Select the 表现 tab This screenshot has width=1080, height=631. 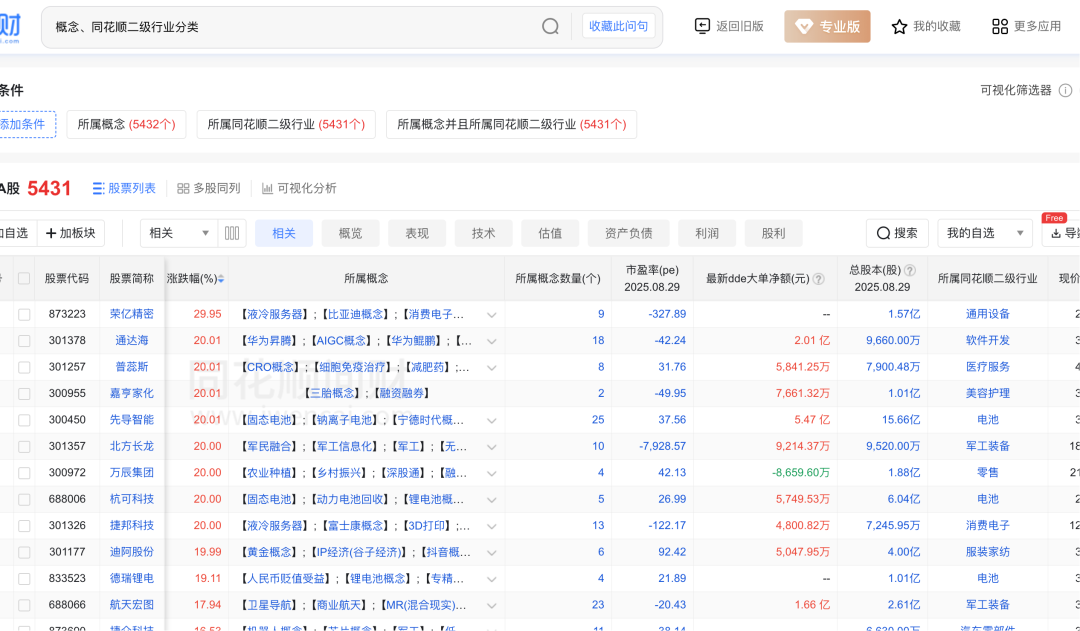(x=417, y=234)
